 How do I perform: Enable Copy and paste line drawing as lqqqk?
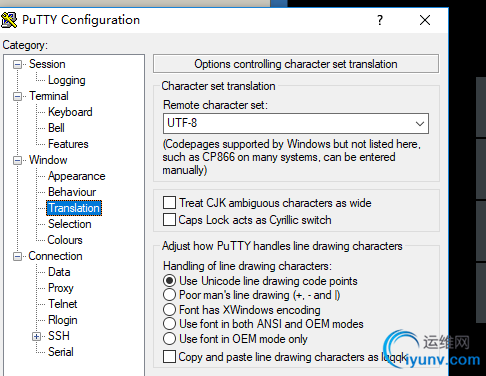click(169, 357)
